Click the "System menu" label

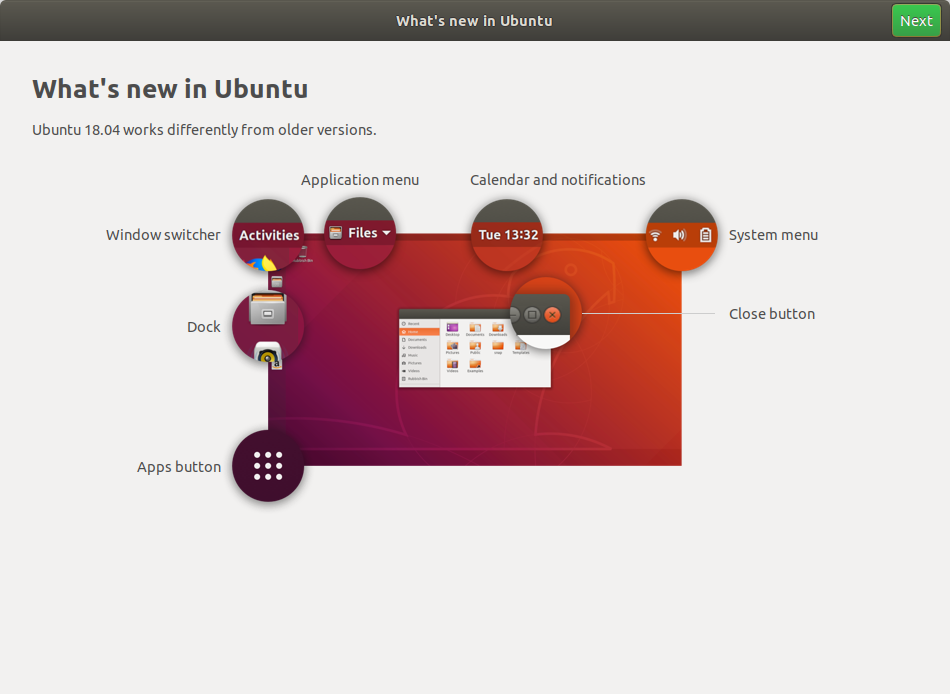773,235
